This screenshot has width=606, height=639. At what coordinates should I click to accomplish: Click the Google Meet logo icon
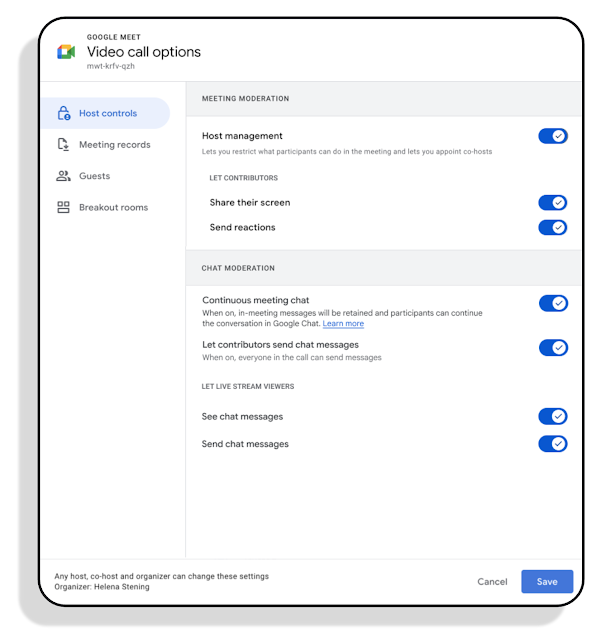[x=66, y=52]
